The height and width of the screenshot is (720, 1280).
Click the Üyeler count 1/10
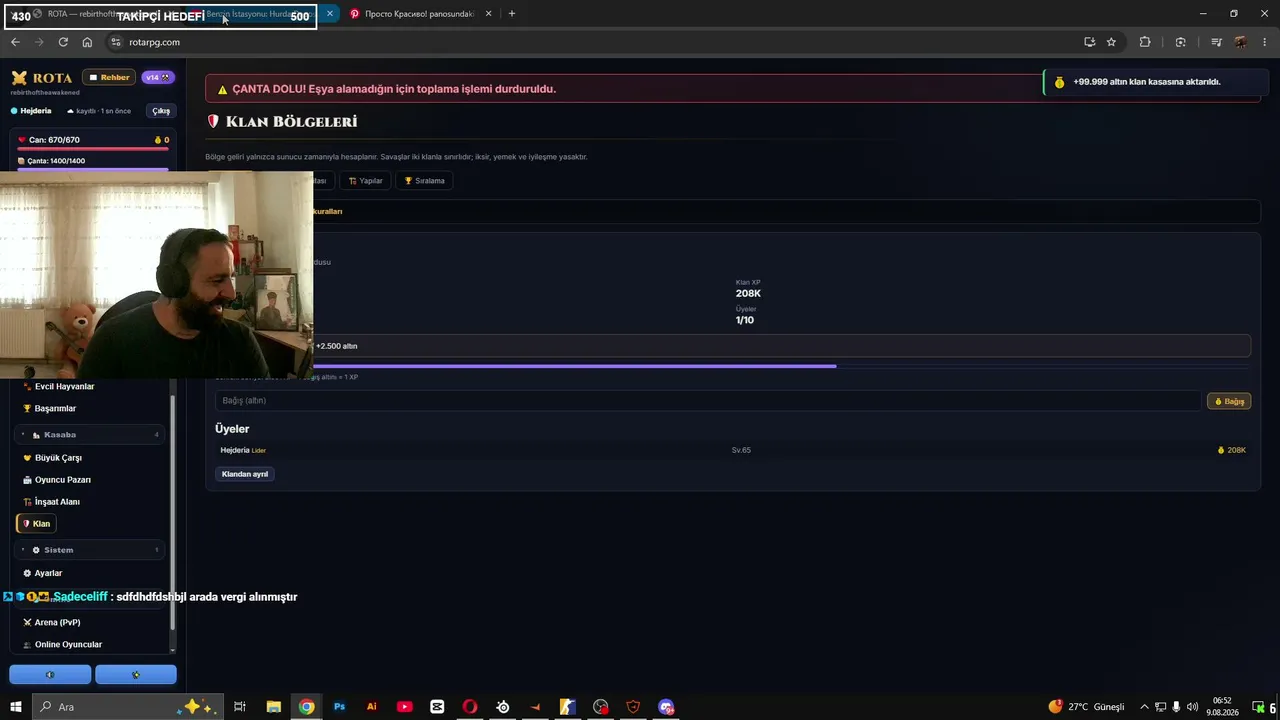(745, 320)
